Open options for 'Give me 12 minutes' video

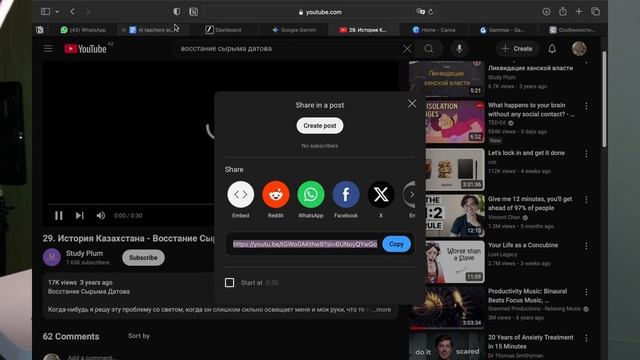click(587, 200)
